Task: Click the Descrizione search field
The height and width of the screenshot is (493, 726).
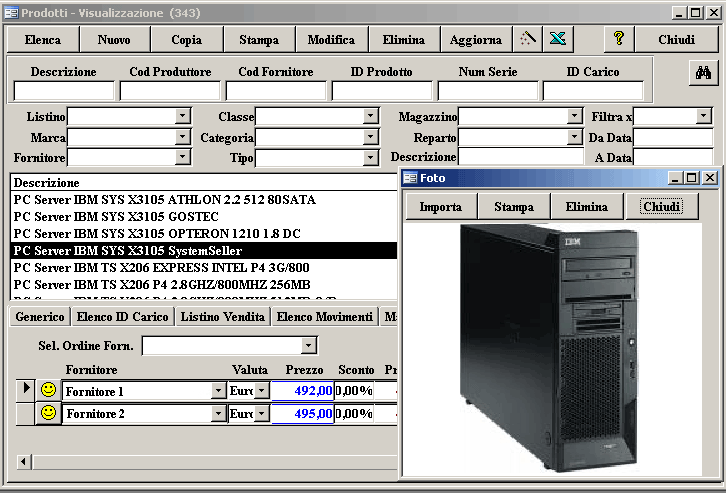Action: click(x=64, y=91)
